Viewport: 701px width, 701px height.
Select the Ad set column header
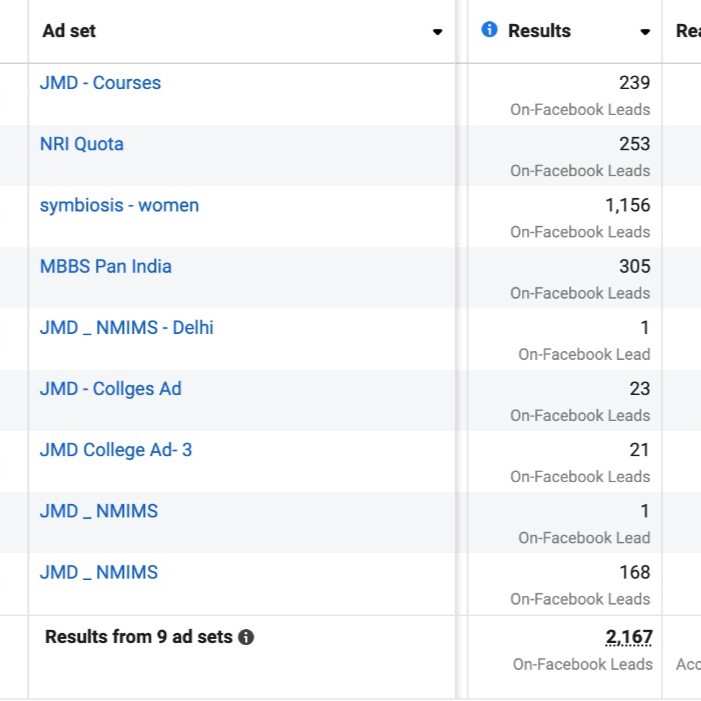tap(69, 31)
